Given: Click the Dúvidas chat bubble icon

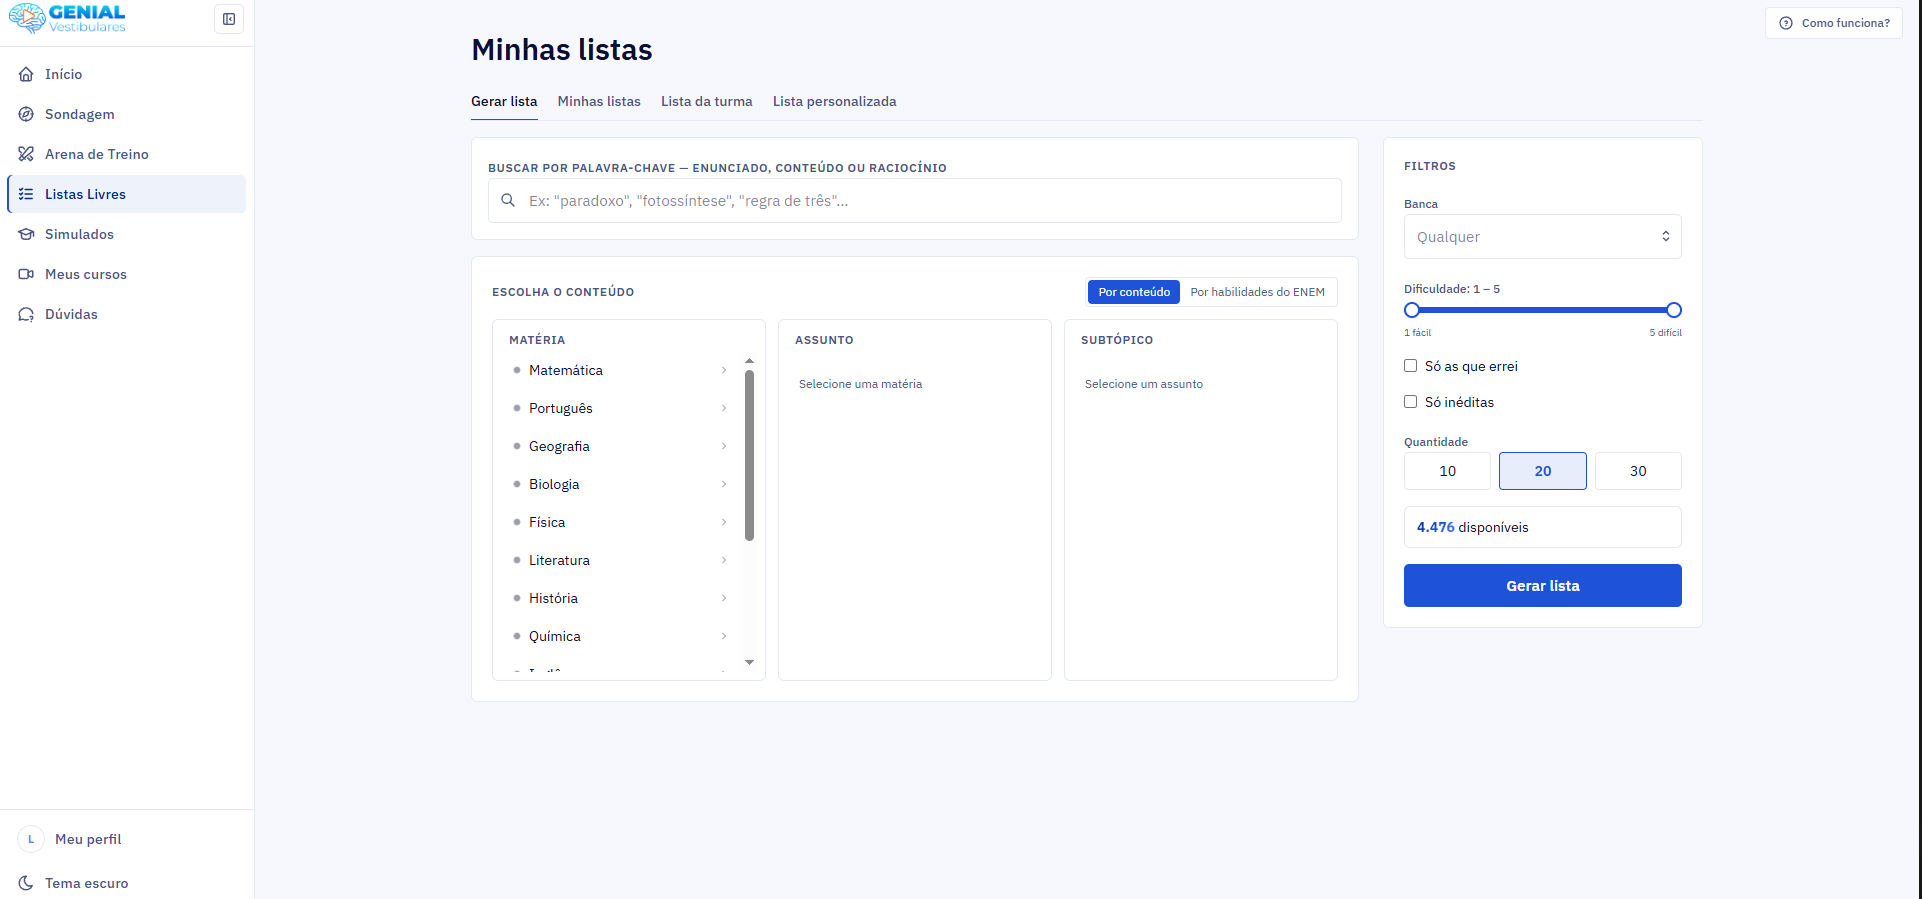Looking at the screenshot, I should 26,314.
